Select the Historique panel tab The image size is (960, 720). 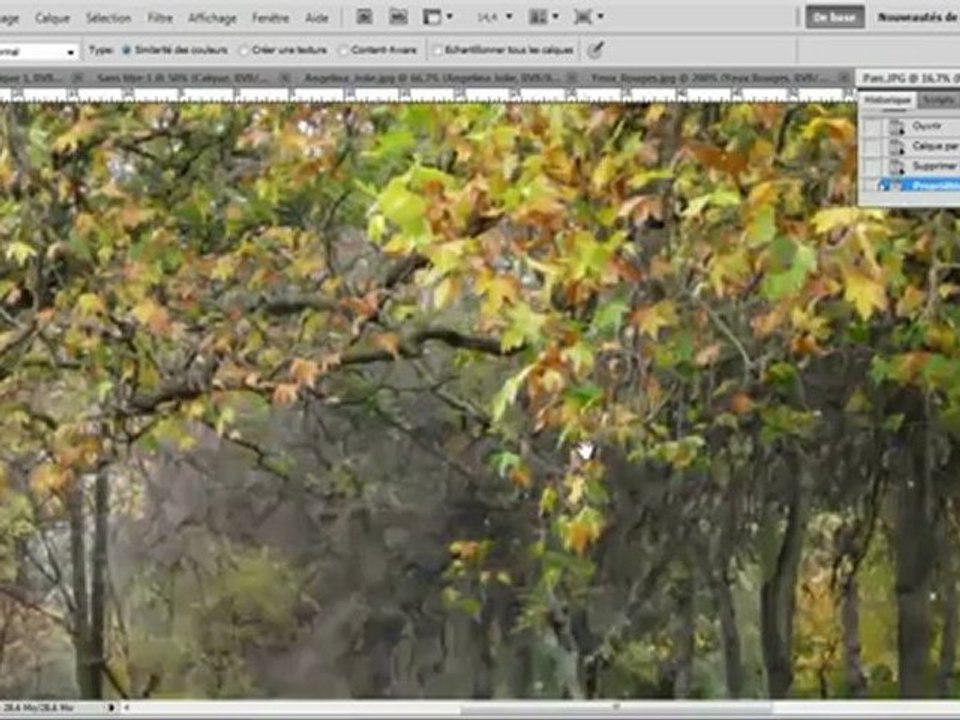[888, 100]
